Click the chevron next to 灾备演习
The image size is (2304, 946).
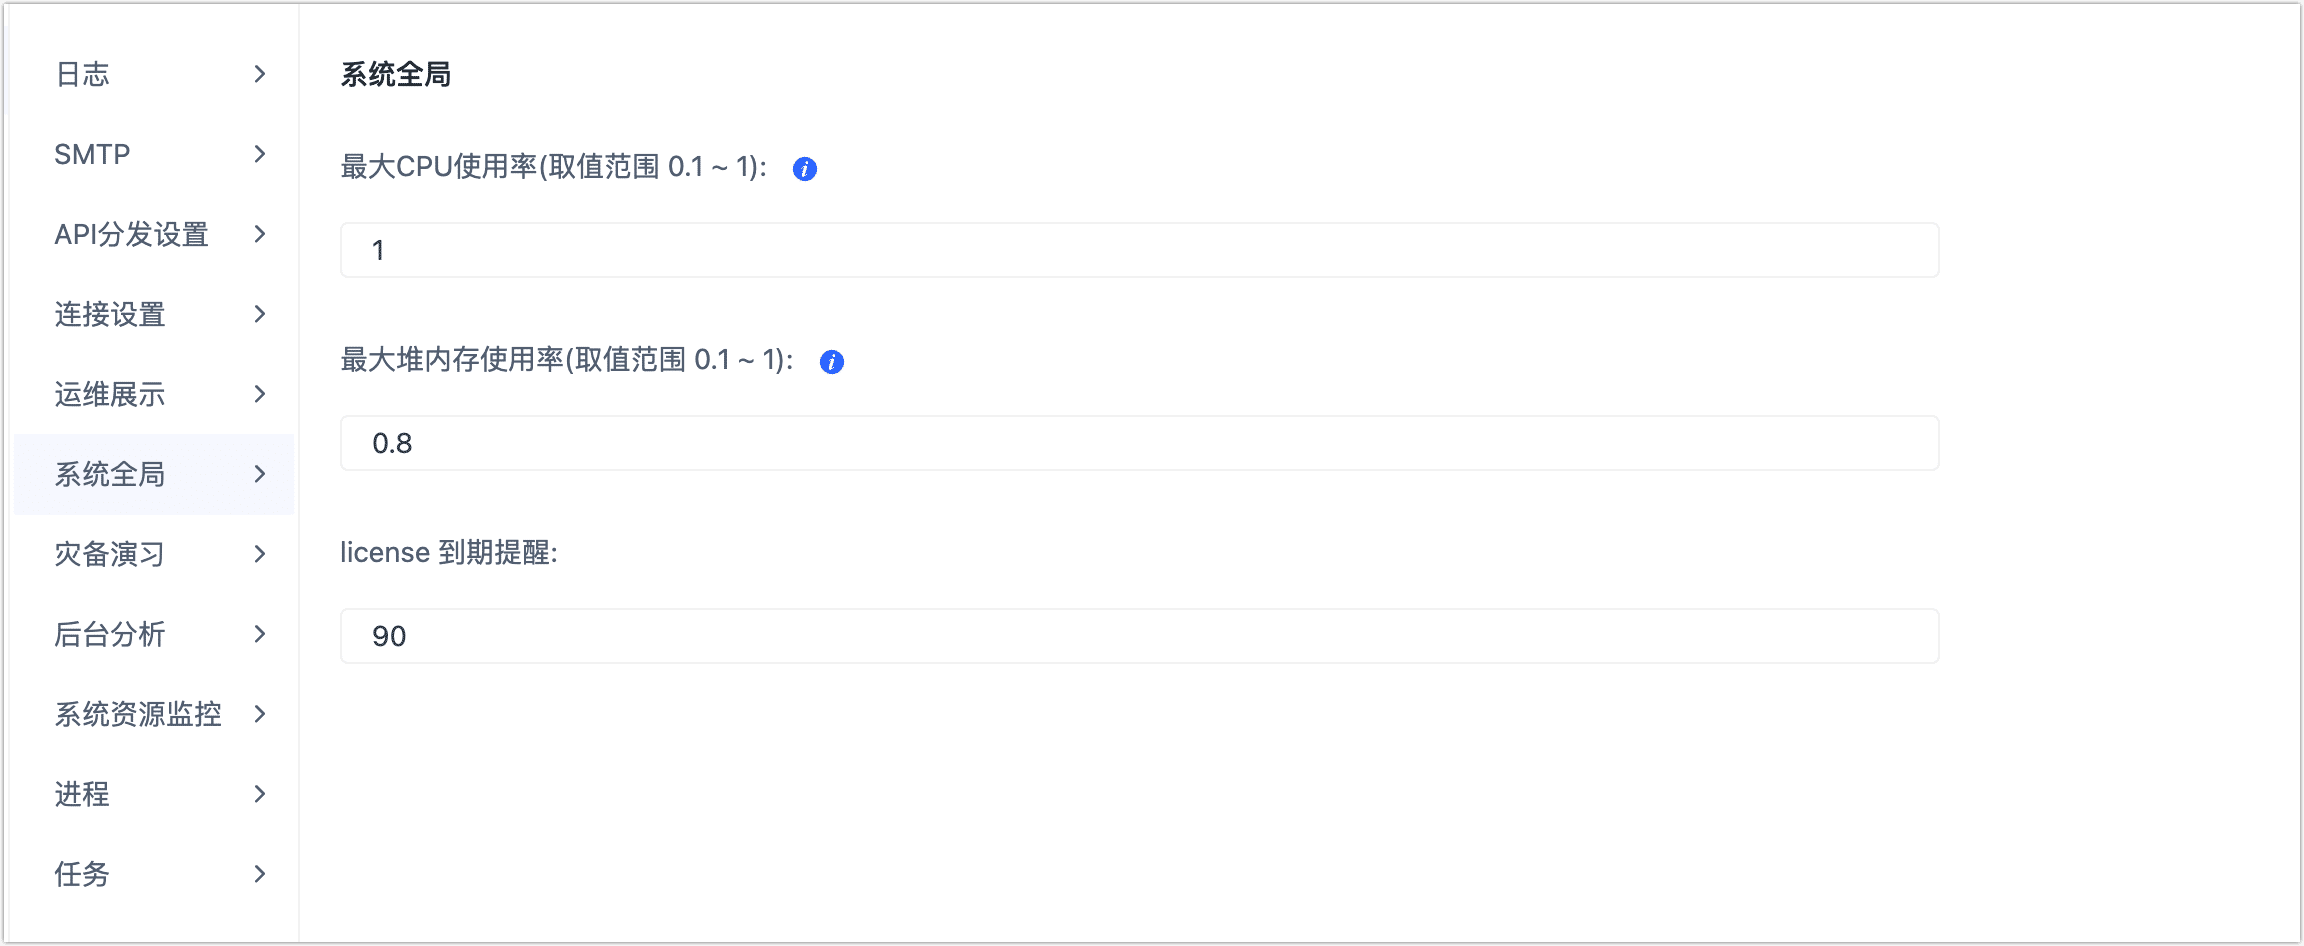[x=260, y=554]
